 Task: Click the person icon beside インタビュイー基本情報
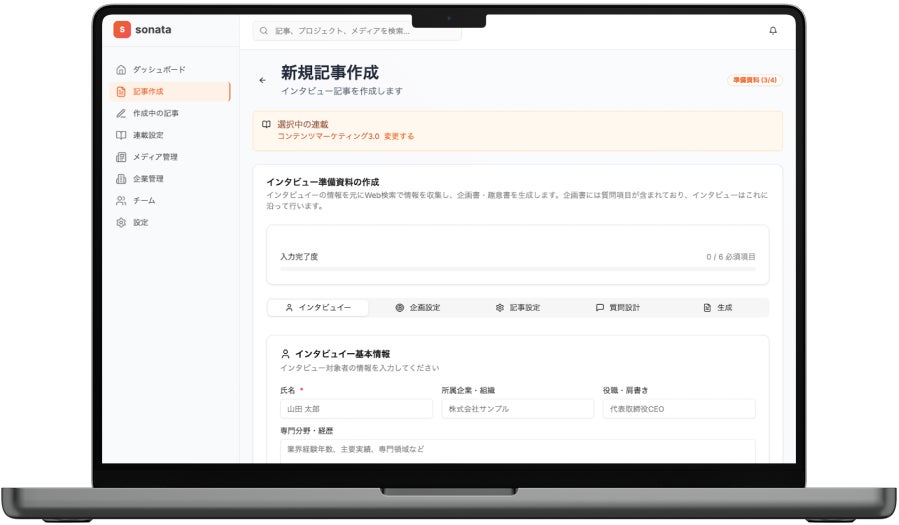point(286,354)
